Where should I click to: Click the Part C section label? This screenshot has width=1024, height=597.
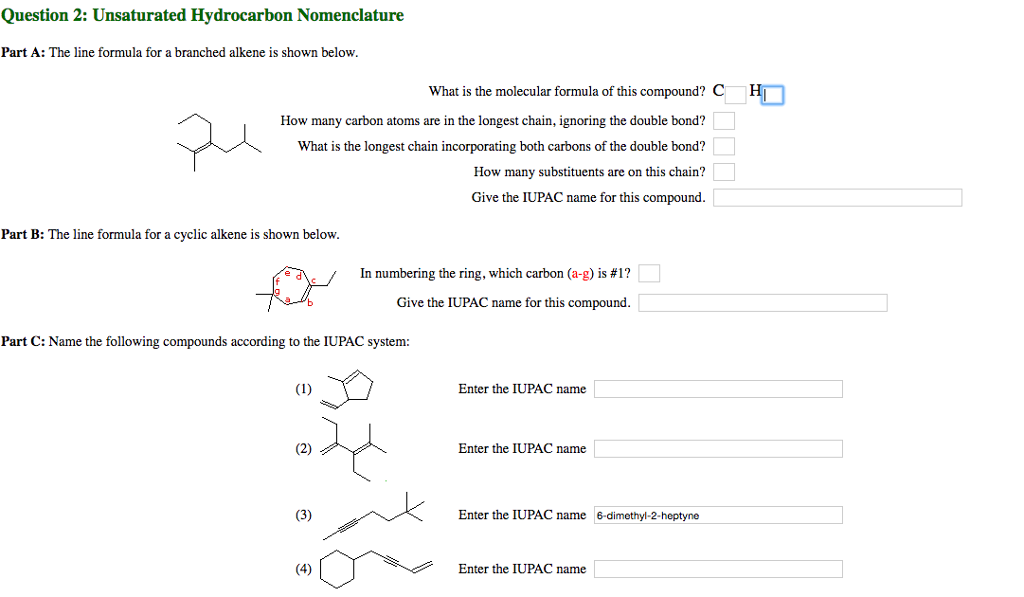[x=23, y=341]
